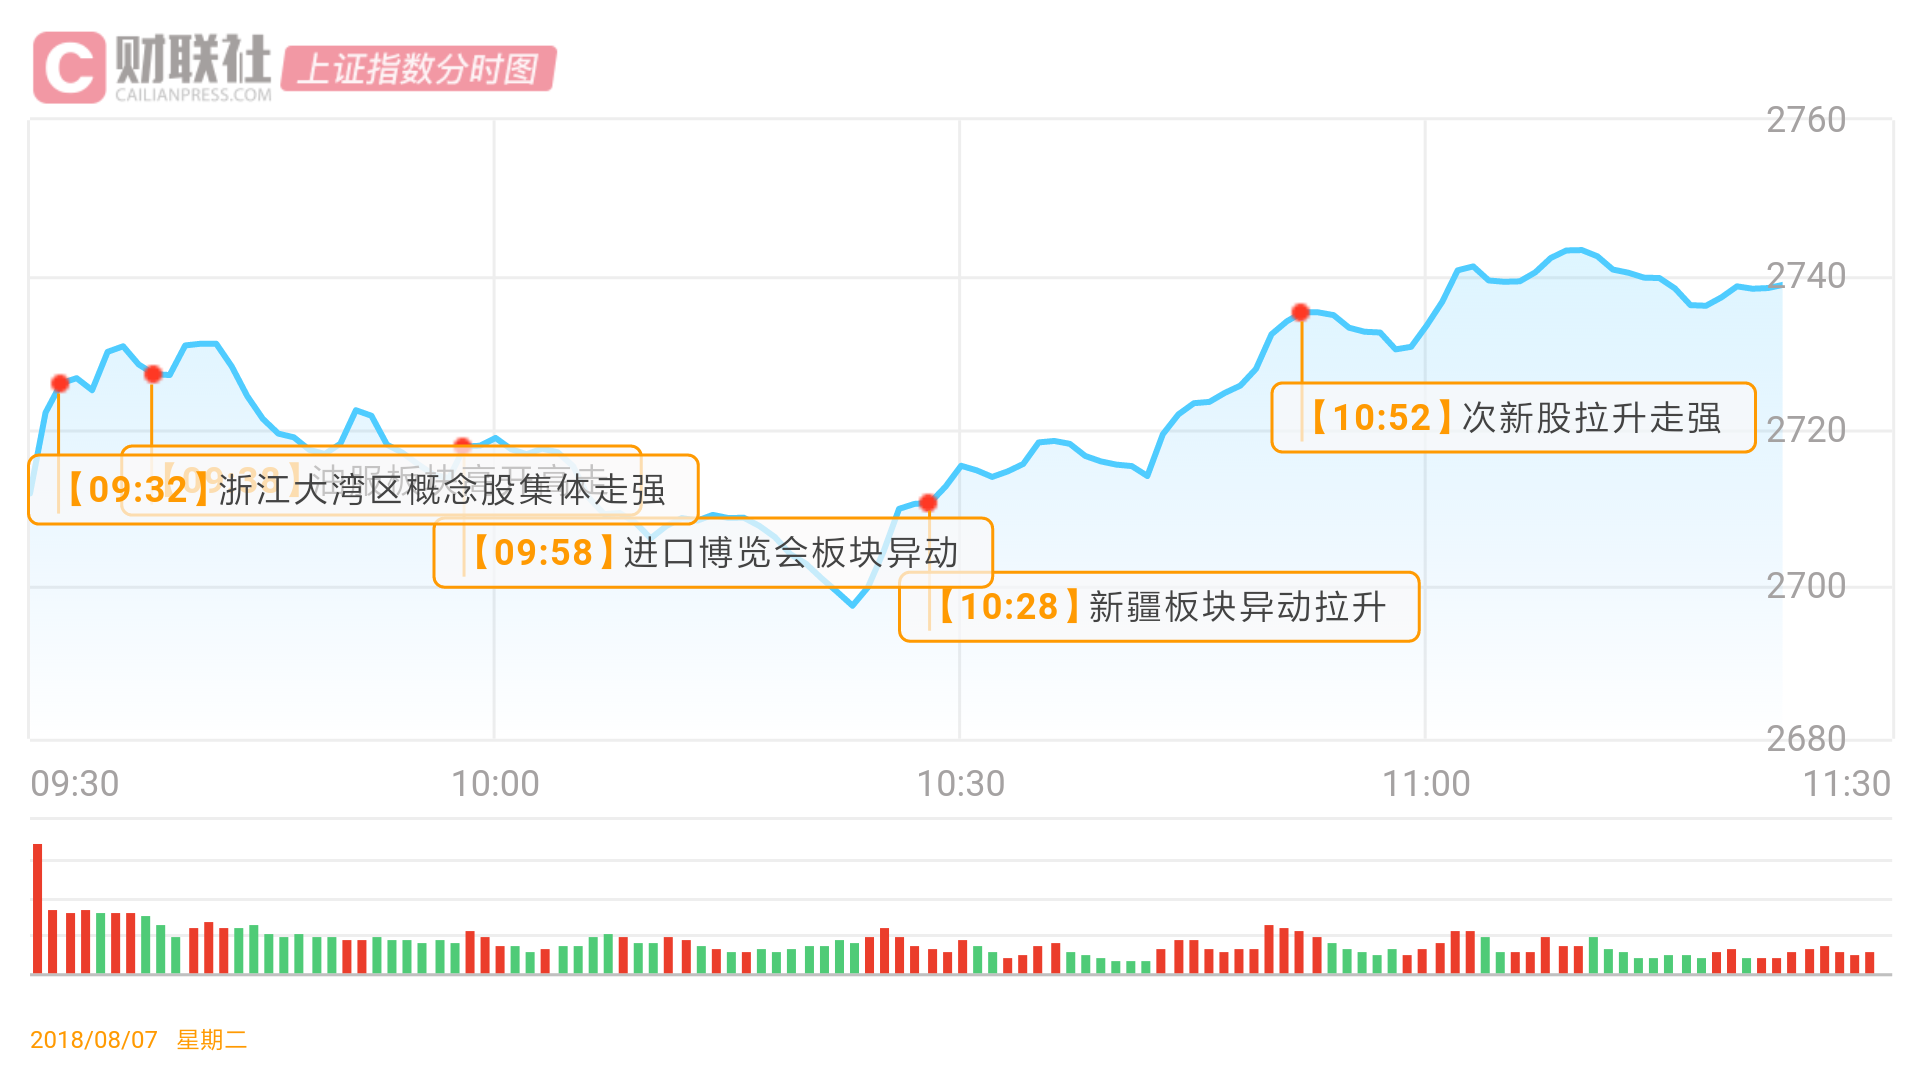This screenshot has width=1920, height=1072.
Task: Click the red marker dot for 09:32
Action: tap(60, 383)
